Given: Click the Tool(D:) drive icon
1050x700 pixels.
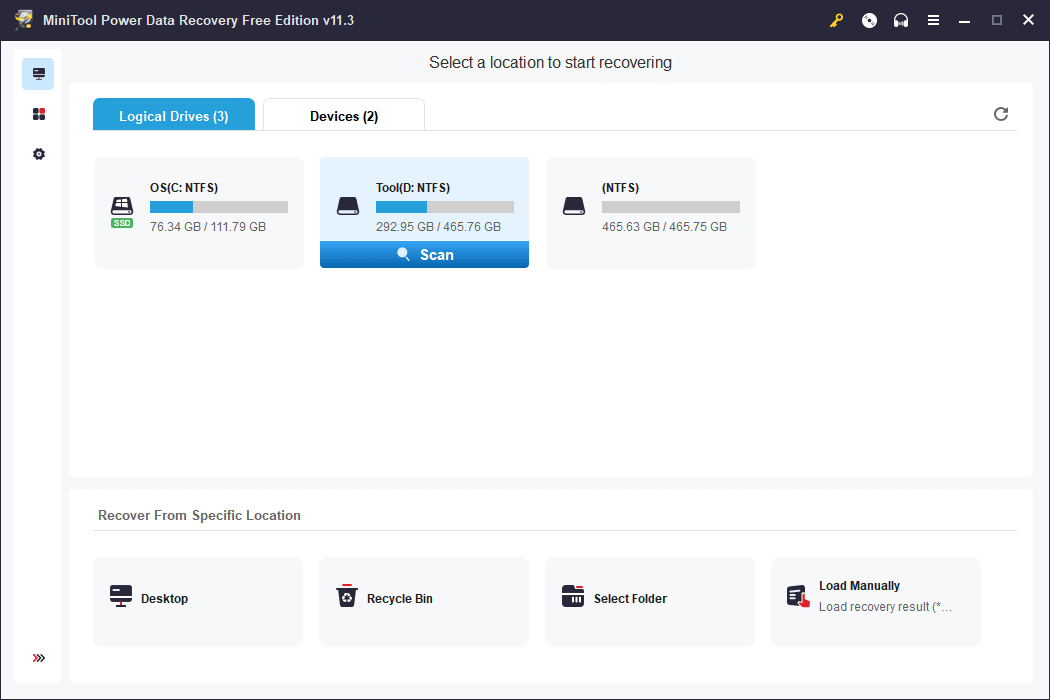Looking at the screenshot, I should (348, 206).
